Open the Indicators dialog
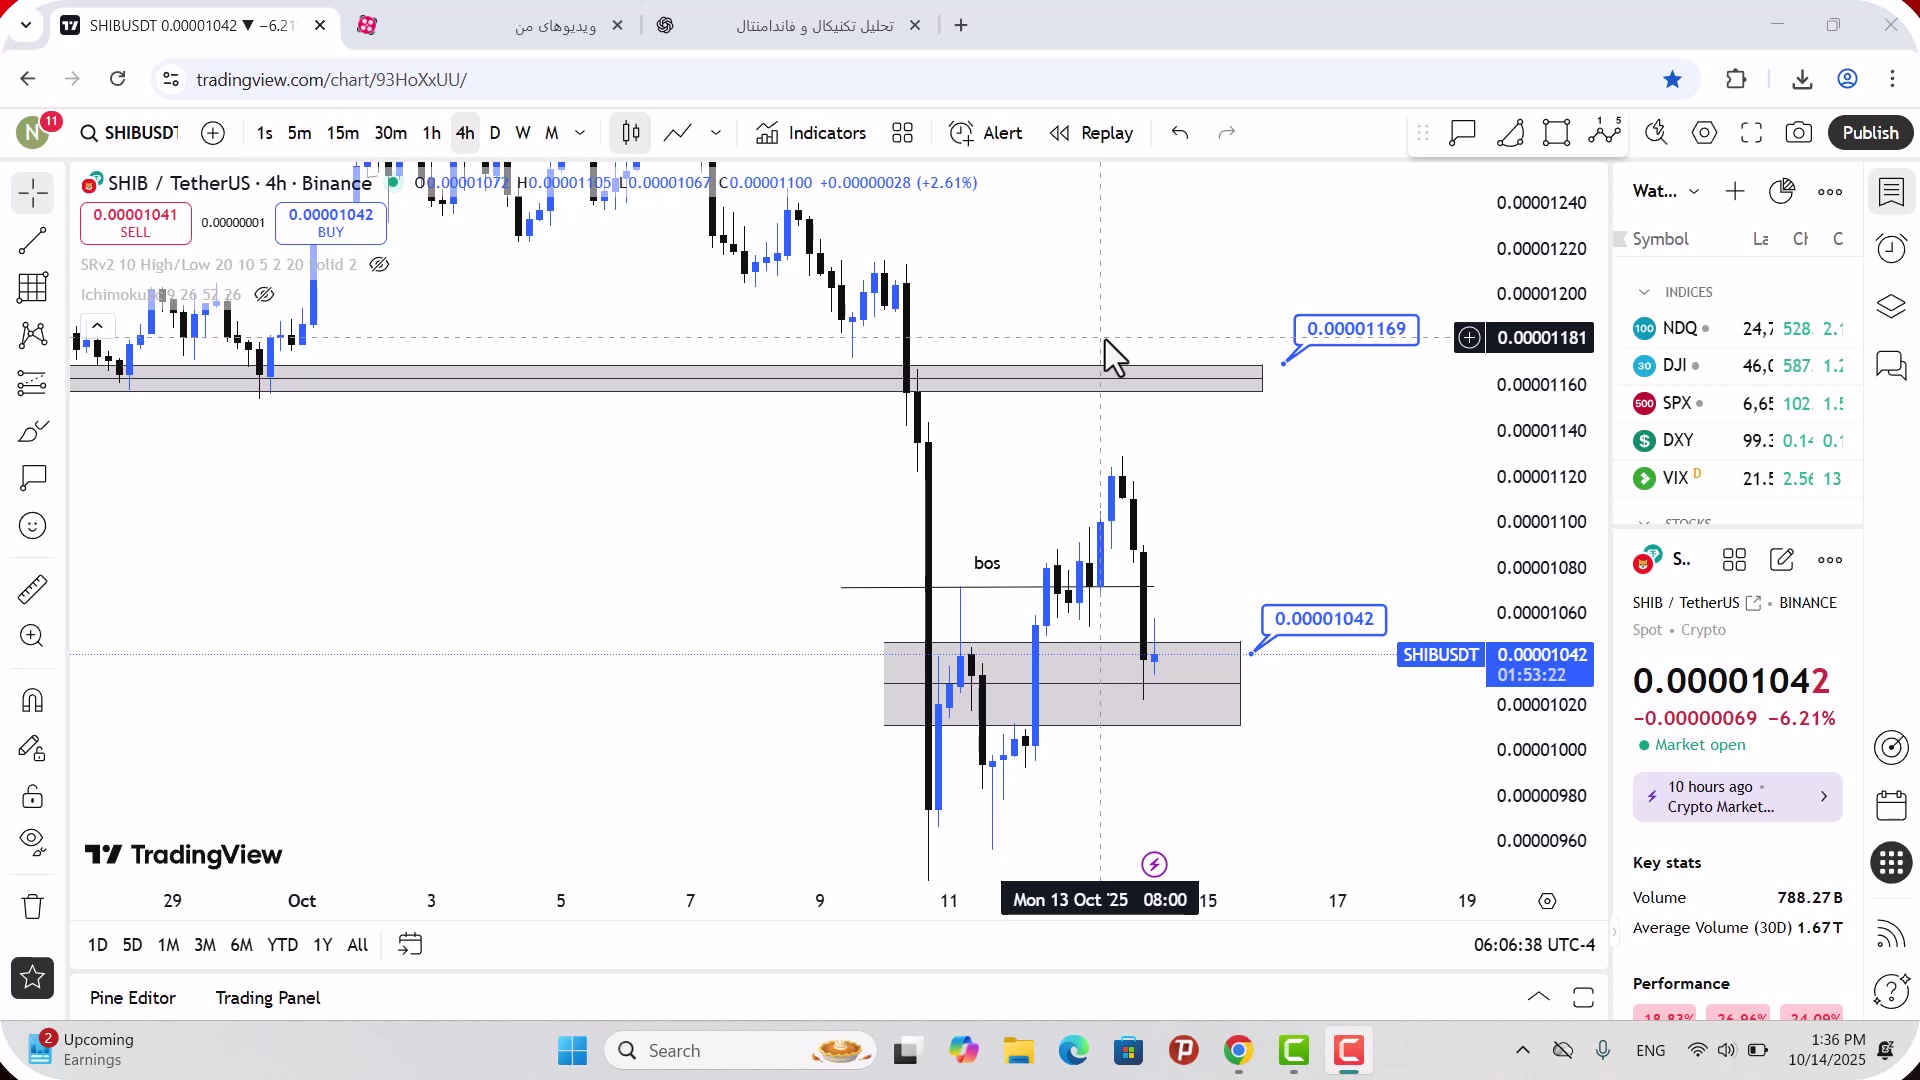The image size is (1920, 1080). pos(811,133)
